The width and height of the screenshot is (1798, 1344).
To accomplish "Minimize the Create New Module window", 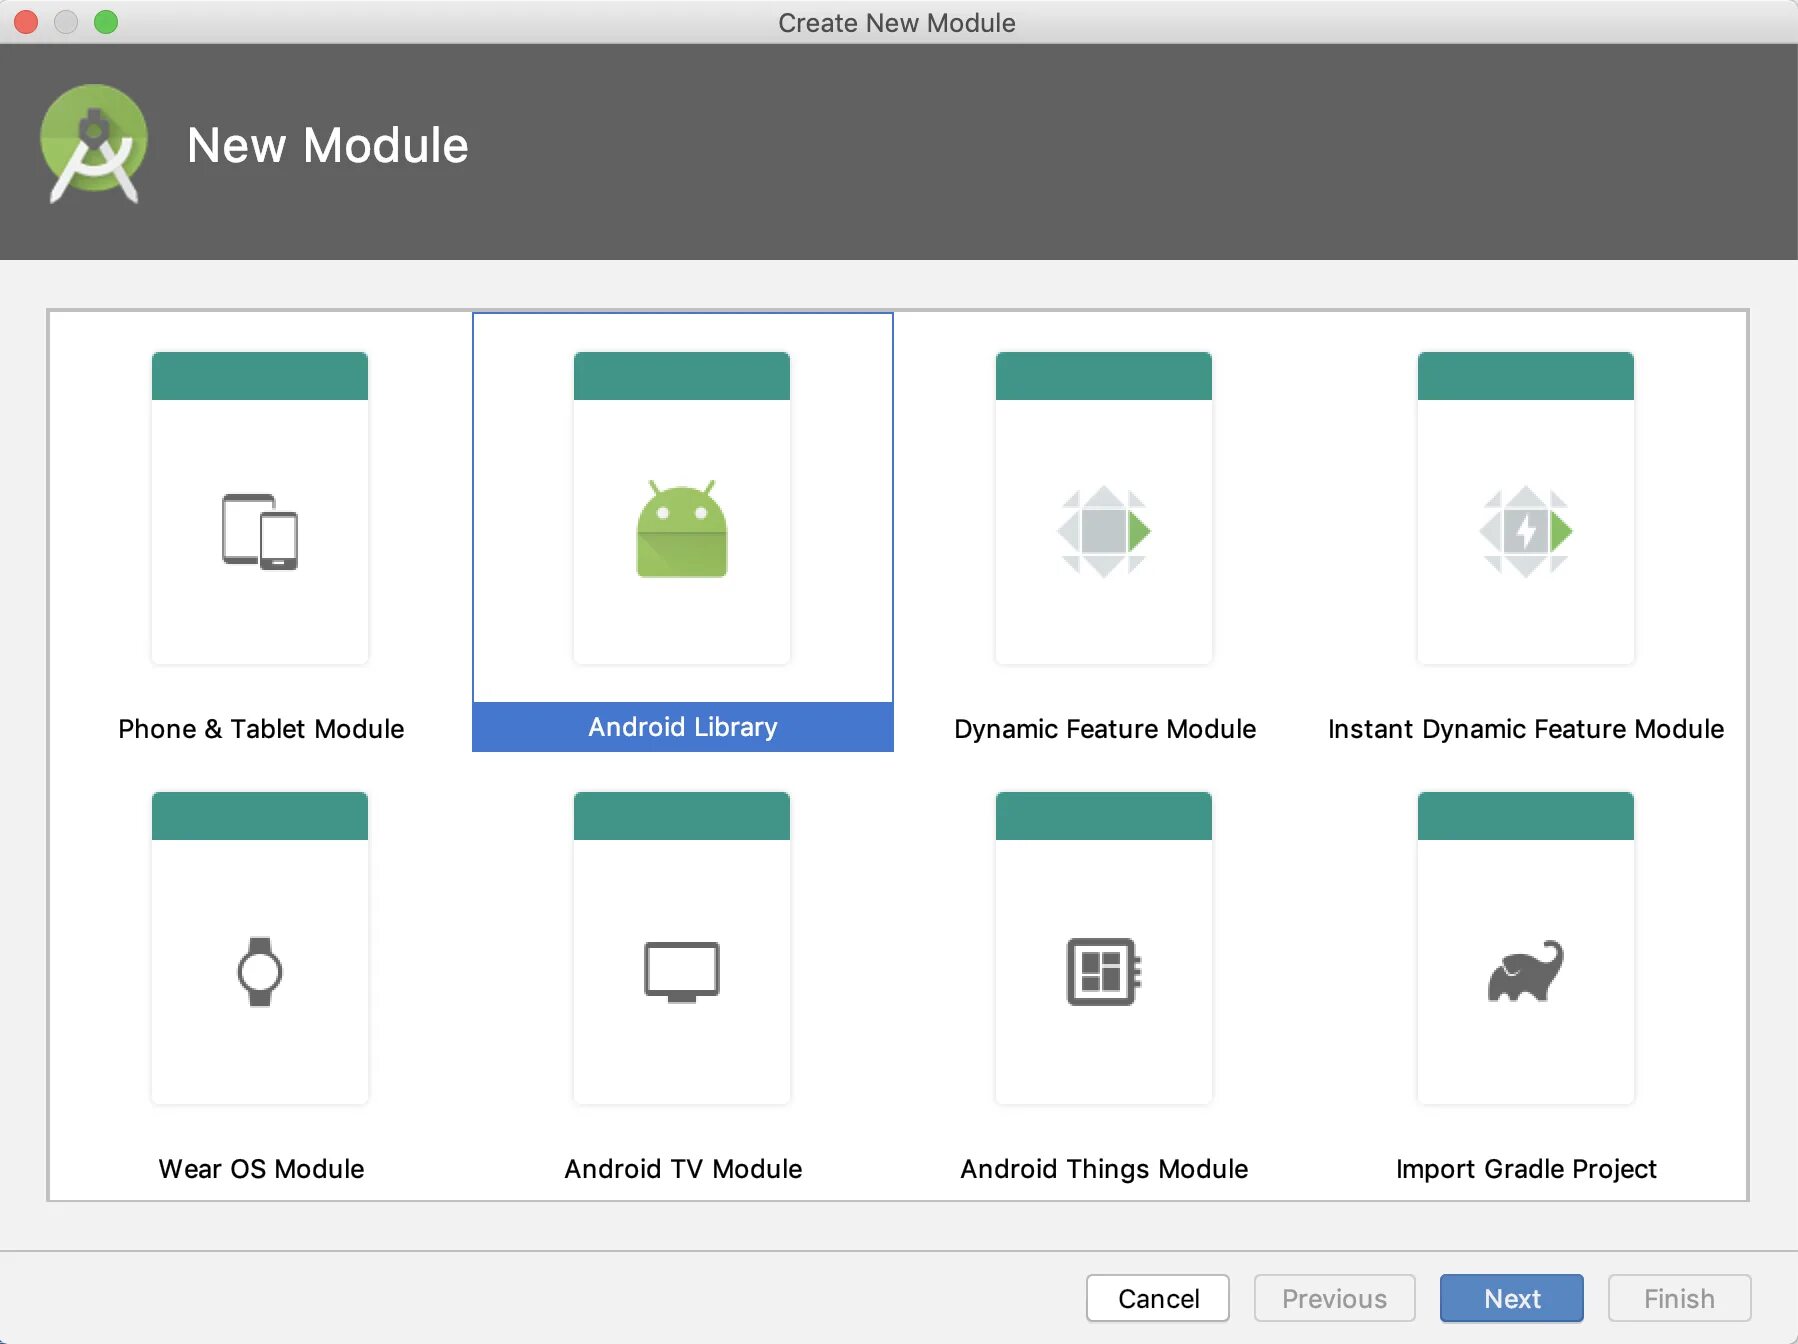I will [66, 22].
